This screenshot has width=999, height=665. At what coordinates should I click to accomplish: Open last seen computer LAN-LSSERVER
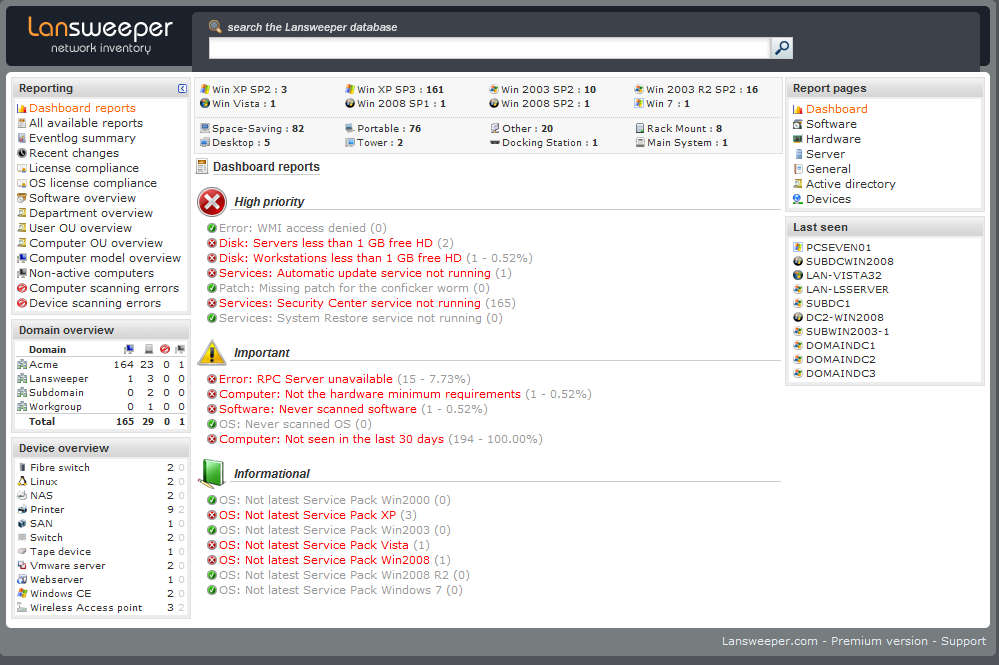pyautogui.click(x=847, y=289)
